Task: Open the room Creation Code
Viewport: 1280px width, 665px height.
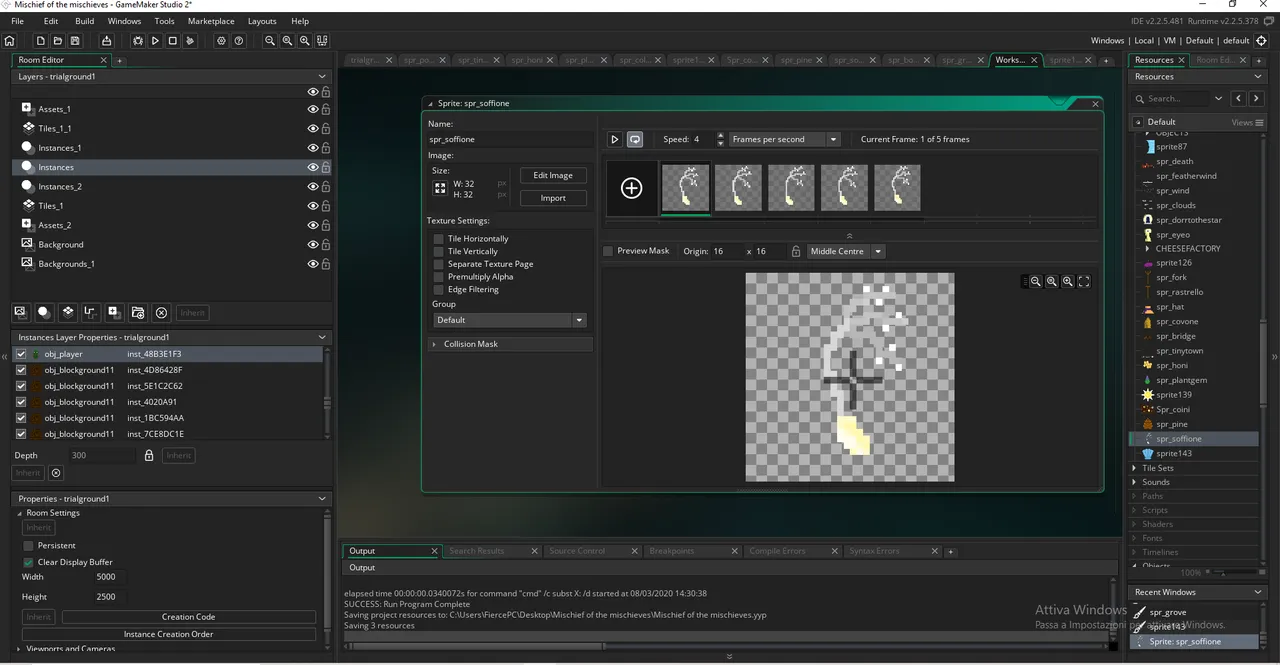Action: (x=189, y=617)
